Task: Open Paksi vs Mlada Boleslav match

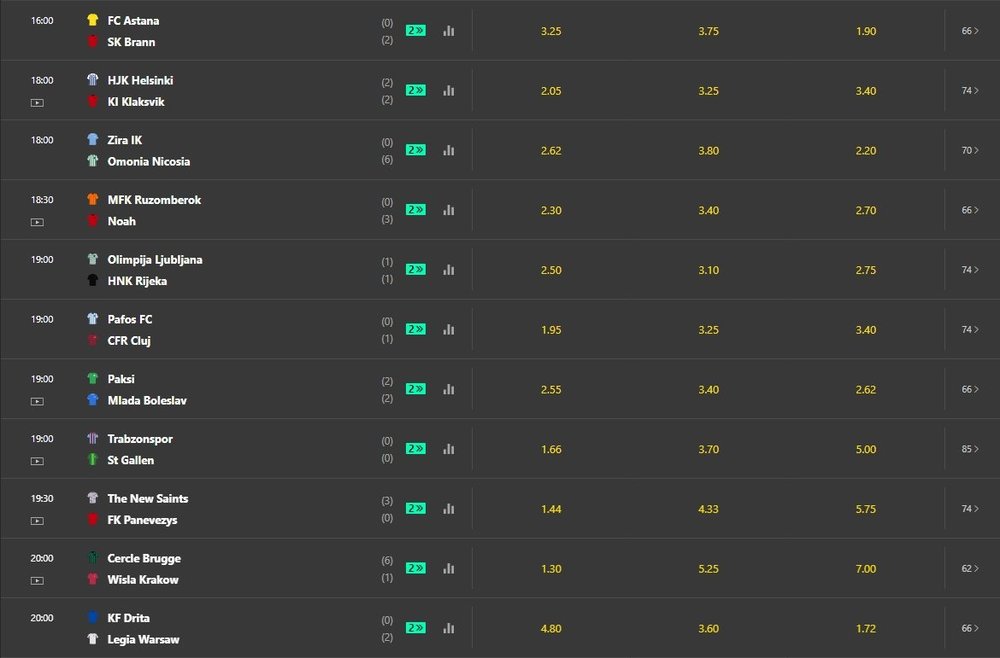Action: 147,390
